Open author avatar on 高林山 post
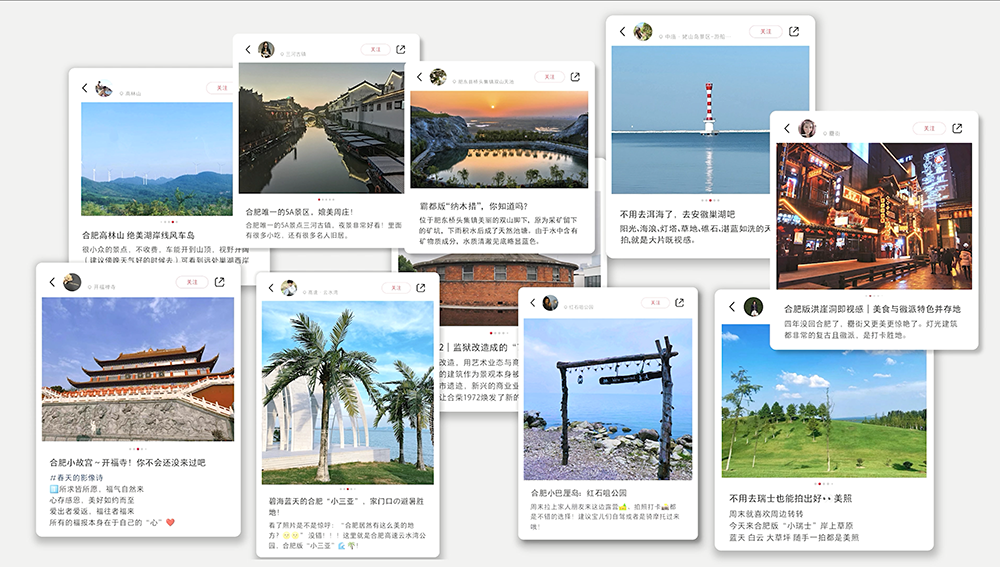 click(x=103, y=89)
